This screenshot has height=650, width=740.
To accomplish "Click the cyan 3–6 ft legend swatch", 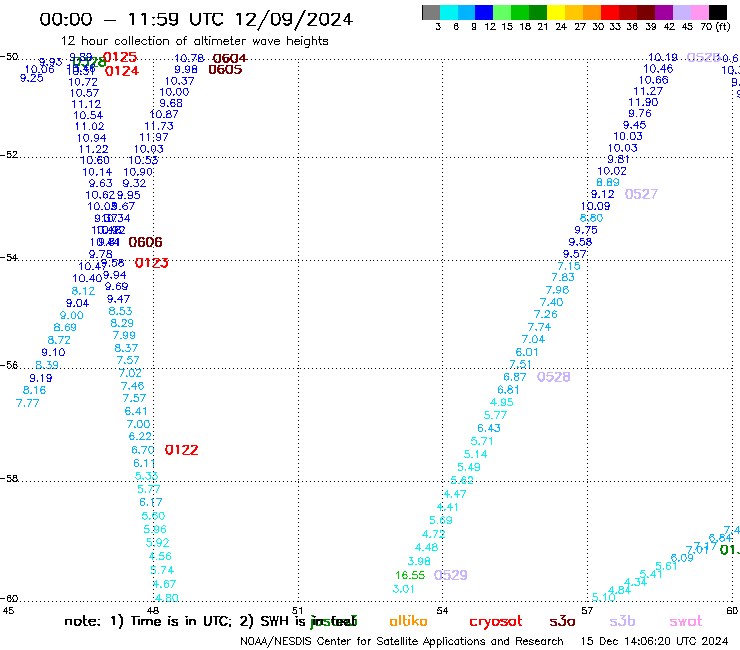I will click(449, 12).
